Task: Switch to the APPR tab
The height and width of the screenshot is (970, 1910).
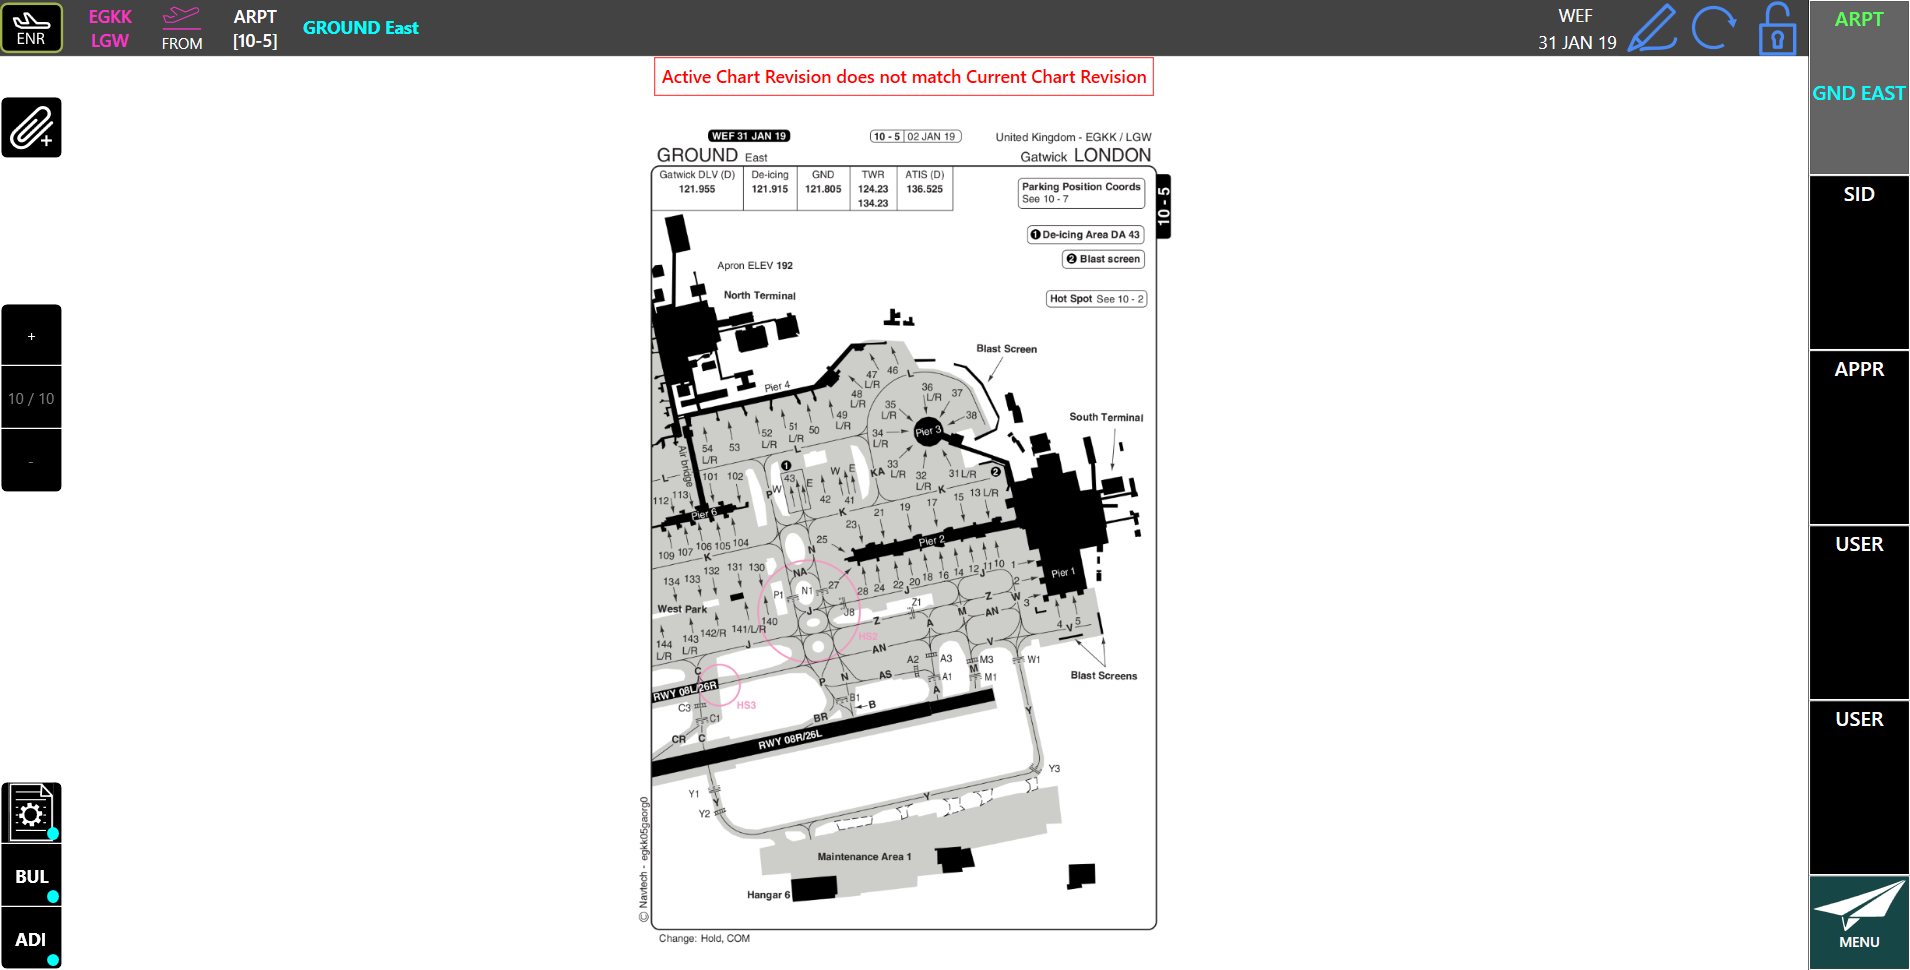Action: [x=1859, y=437]
